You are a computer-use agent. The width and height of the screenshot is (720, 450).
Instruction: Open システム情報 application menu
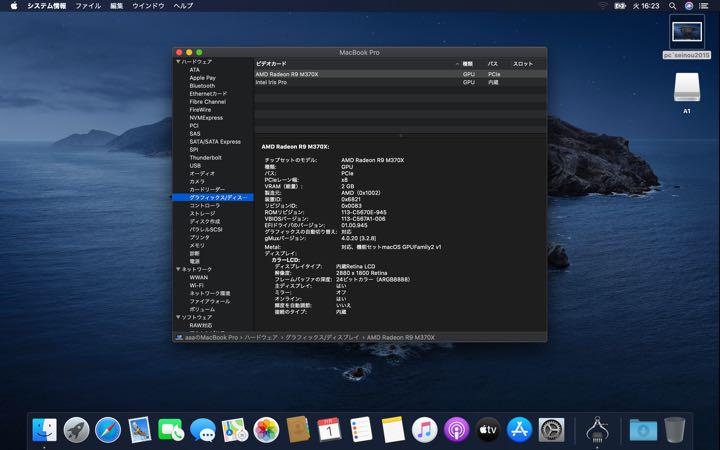coord(46,6)
